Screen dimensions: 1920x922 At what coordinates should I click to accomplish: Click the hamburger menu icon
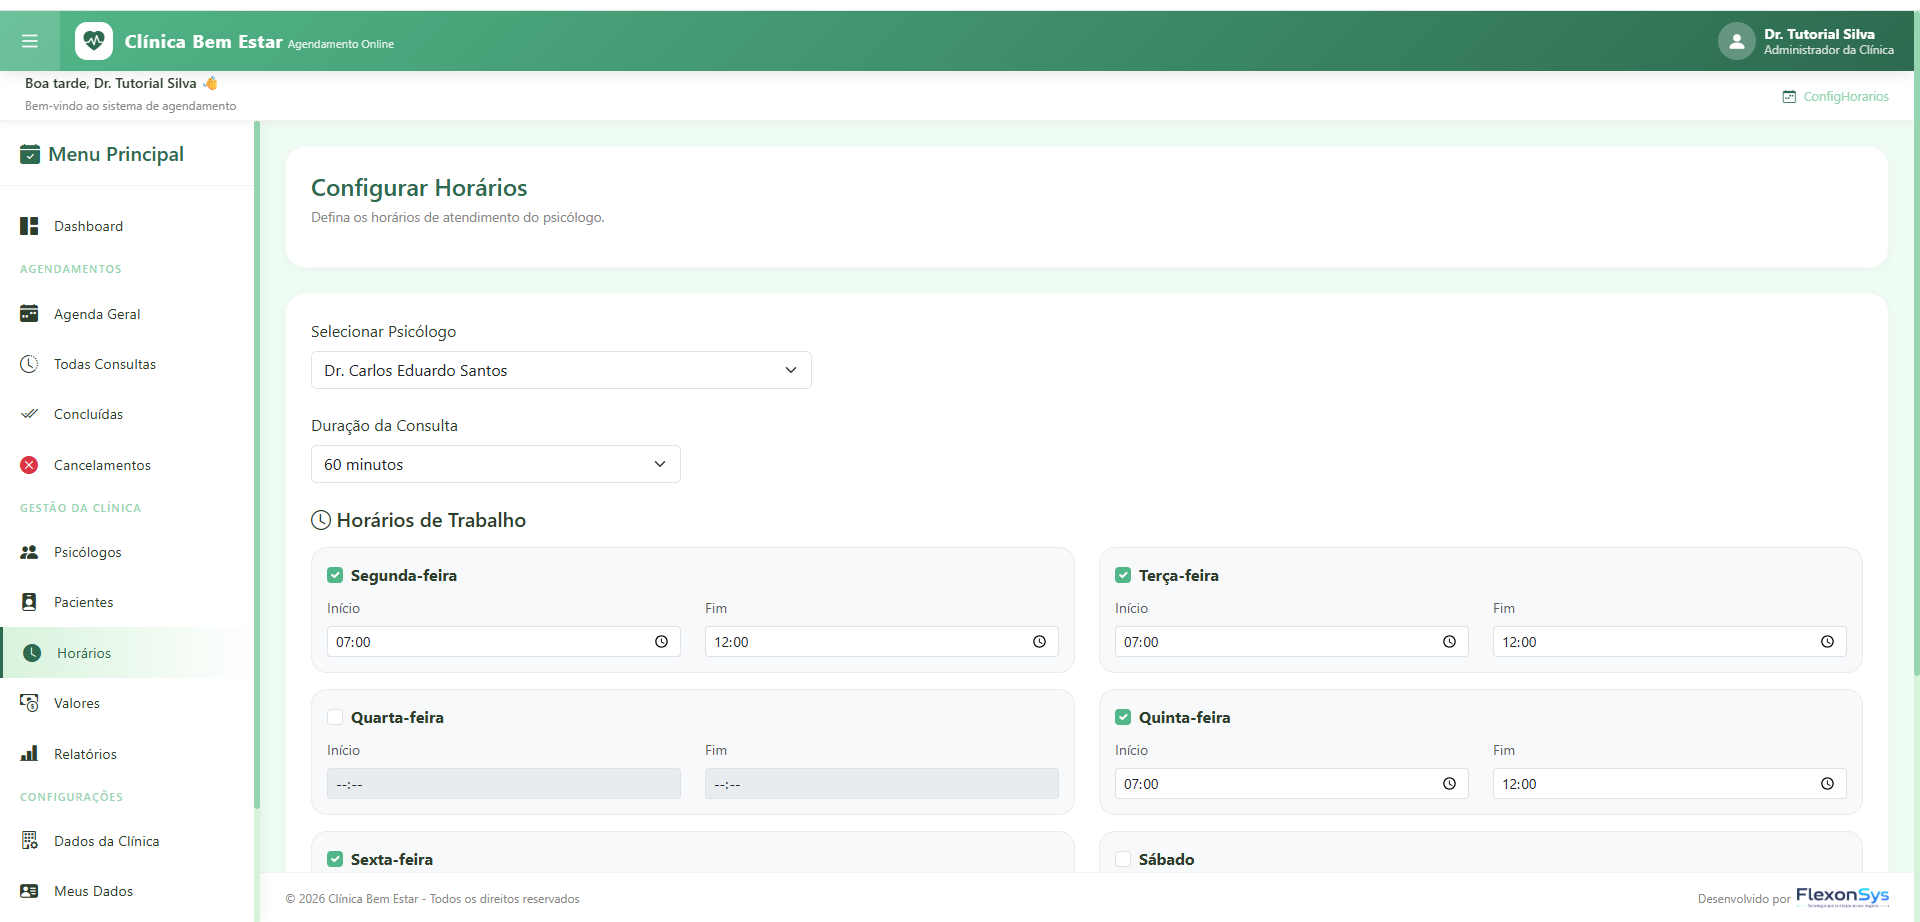[x=30, y=41]
